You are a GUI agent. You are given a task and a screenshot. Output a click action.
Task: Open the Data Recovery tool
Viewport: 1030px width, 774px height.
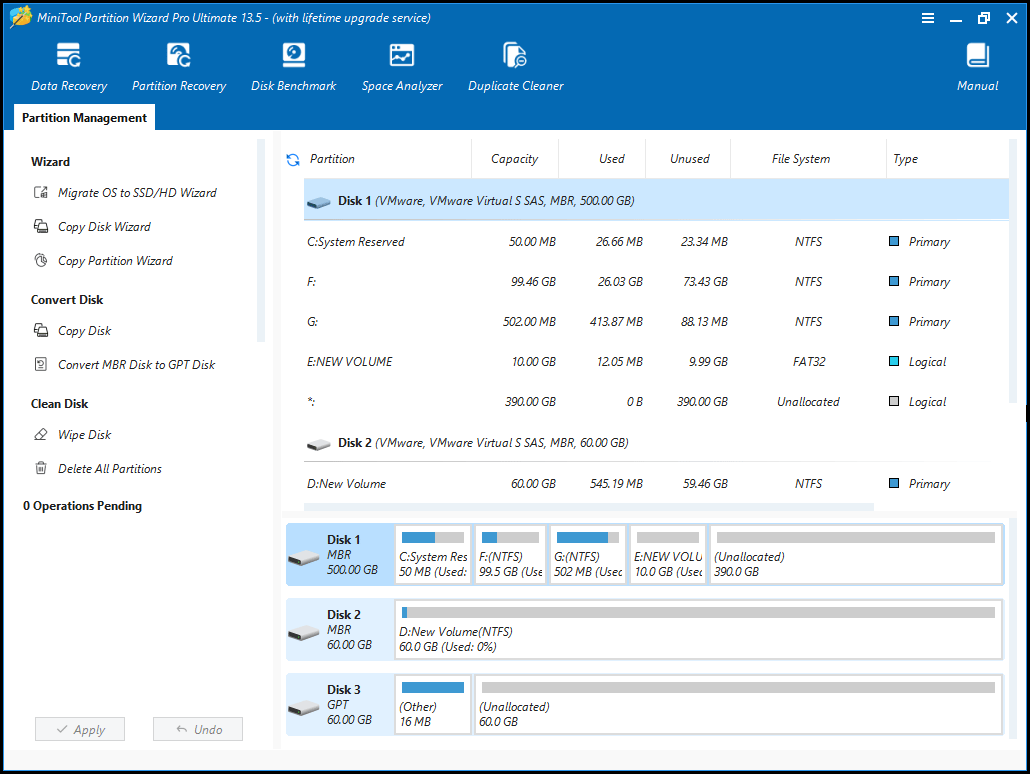(x=68, y=65)
